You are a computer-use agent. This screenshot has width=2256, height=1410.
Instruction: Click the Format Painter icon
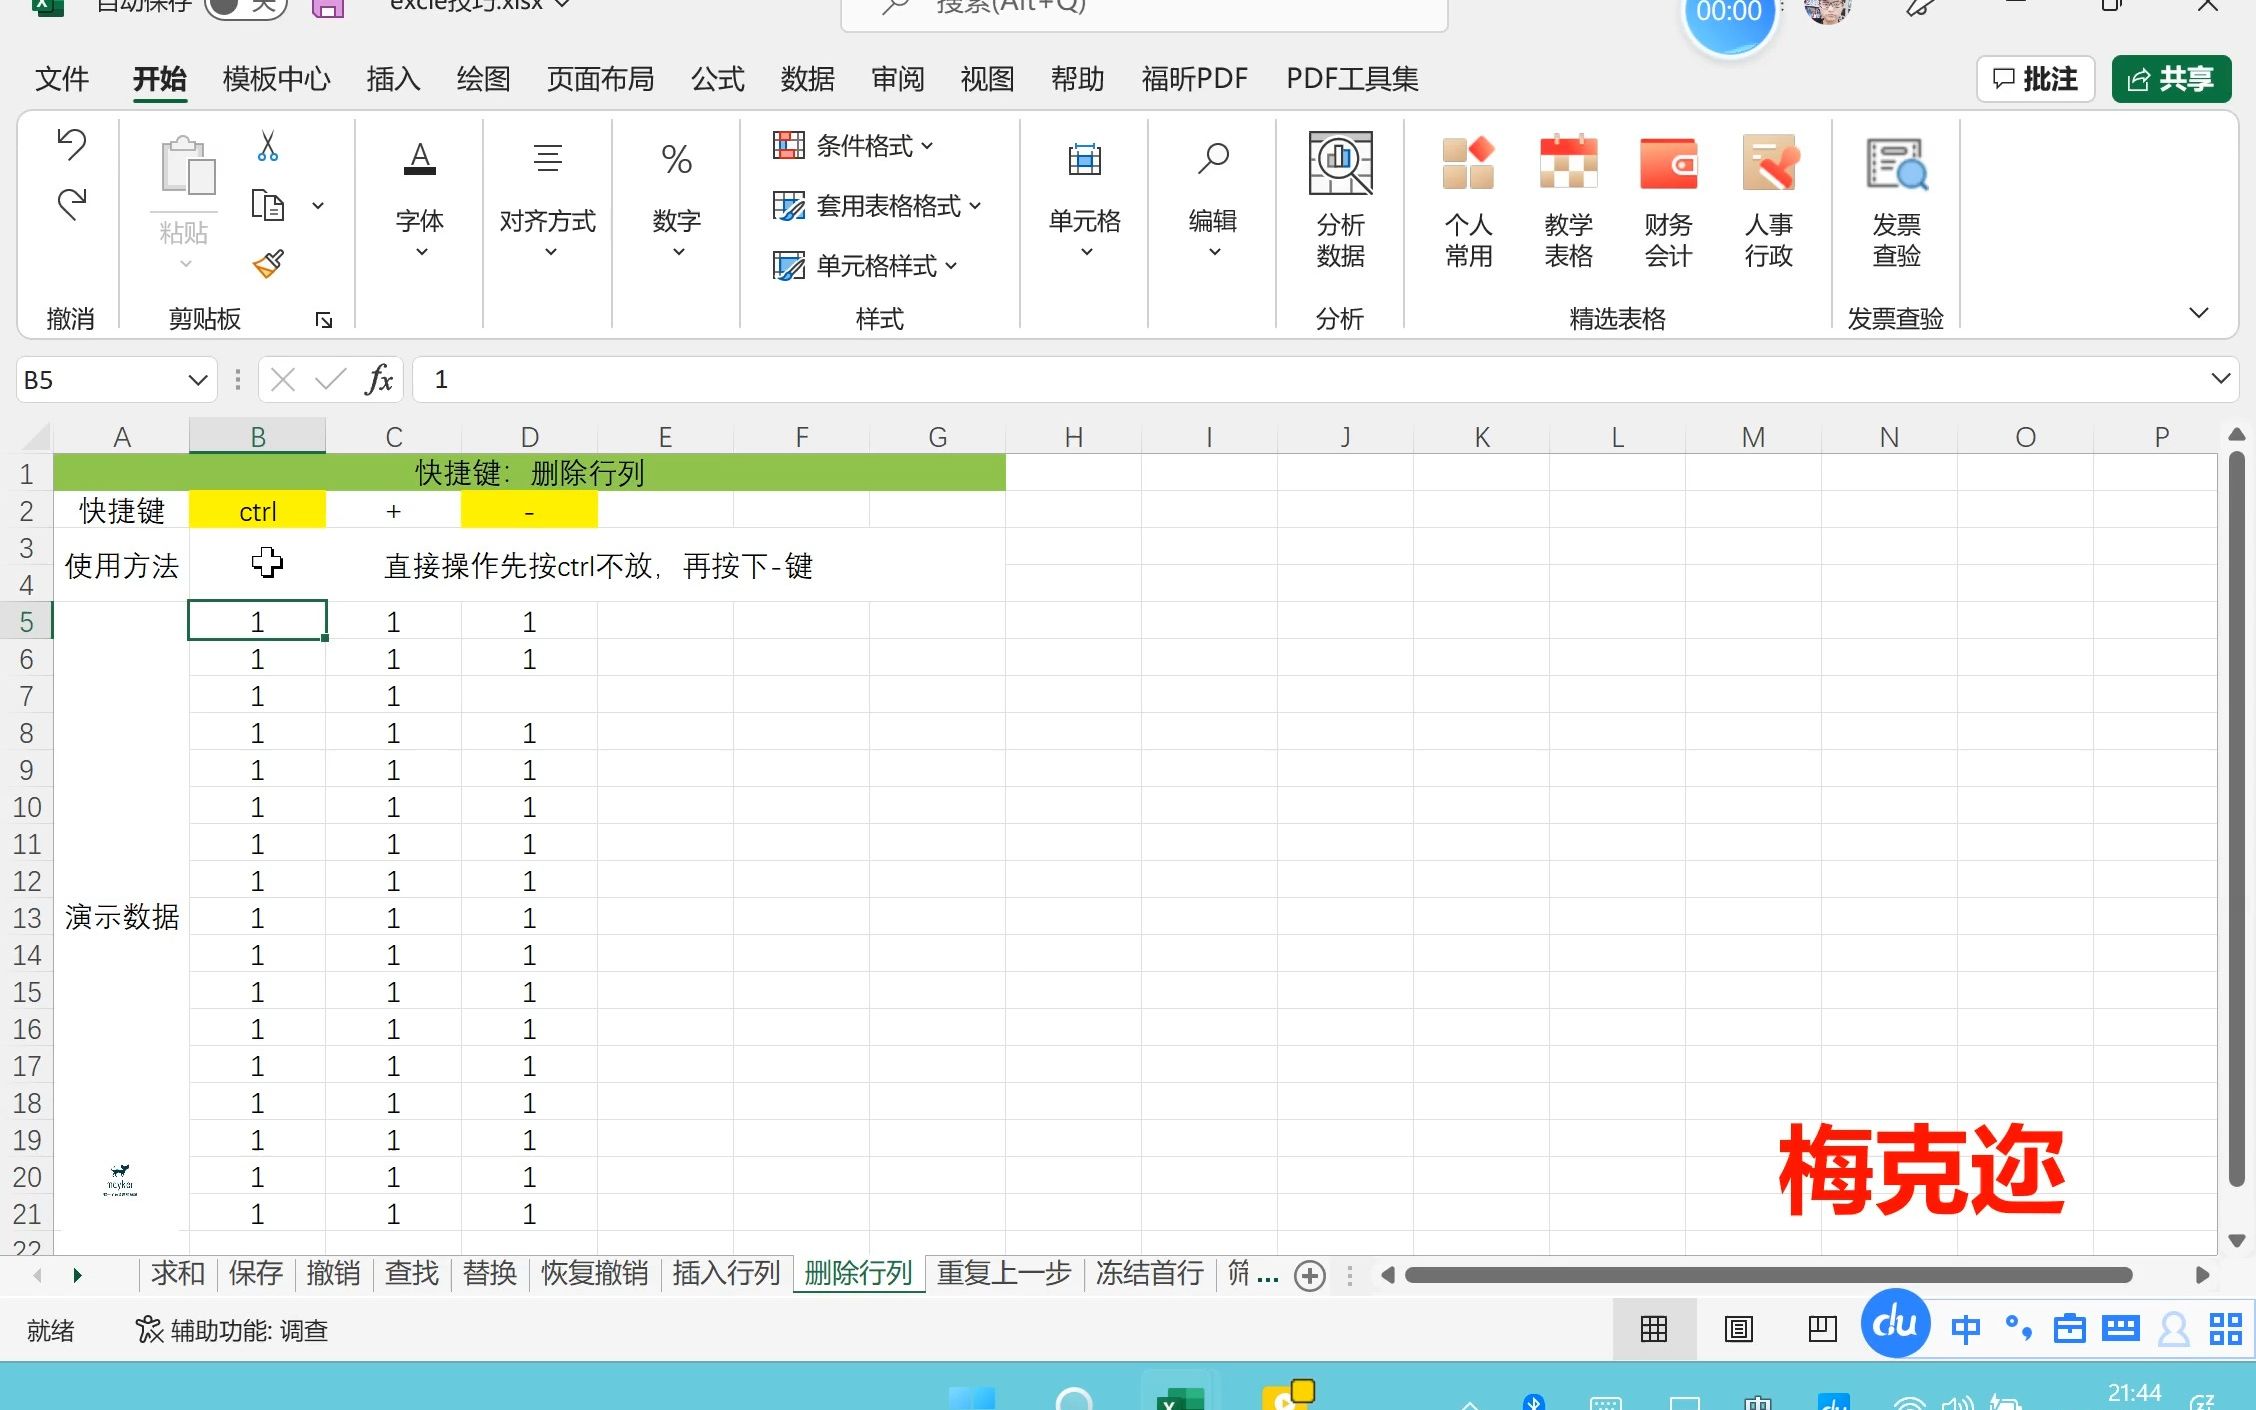[x=268, y=264]
